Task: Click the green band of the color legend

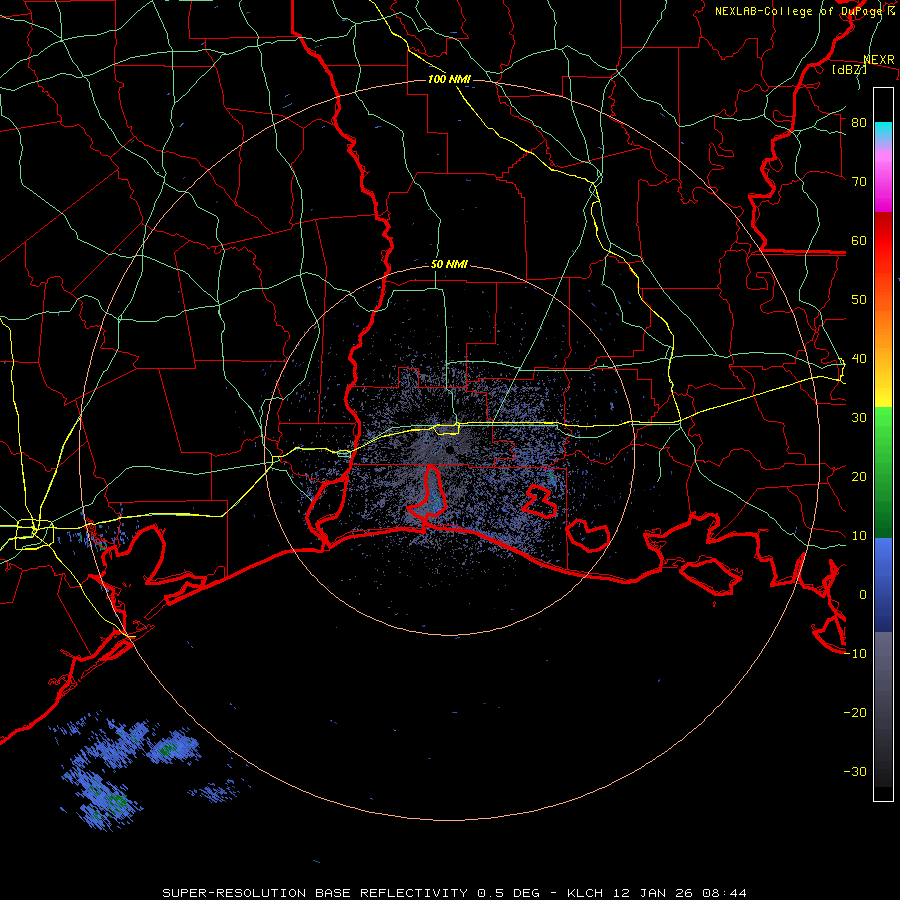Action: click(883, 472)
